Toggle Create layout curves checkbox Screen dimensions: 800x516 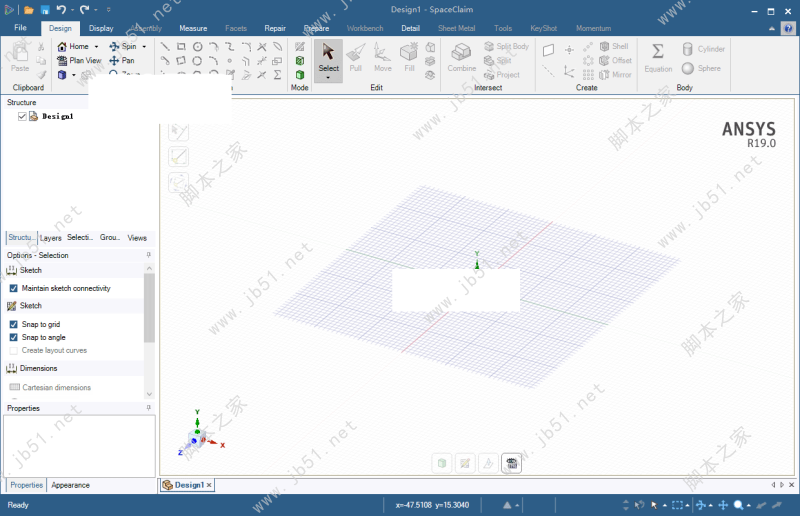point(14,351)
